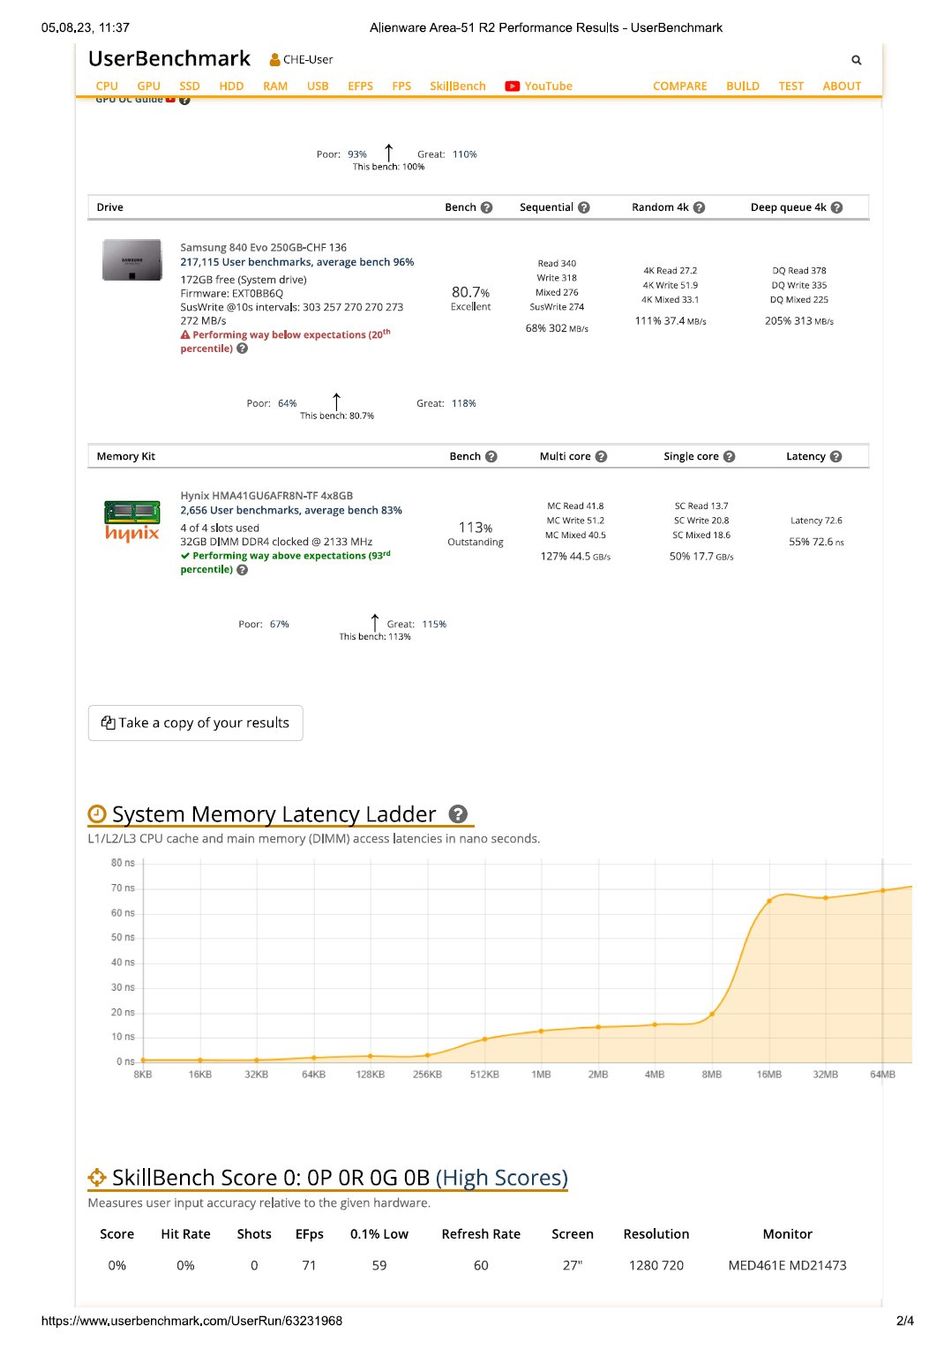Click the 16MB point on latency chart
The width and height of the screenshot is (951, 1350).
pyautogui.click(x=769, y=901)
